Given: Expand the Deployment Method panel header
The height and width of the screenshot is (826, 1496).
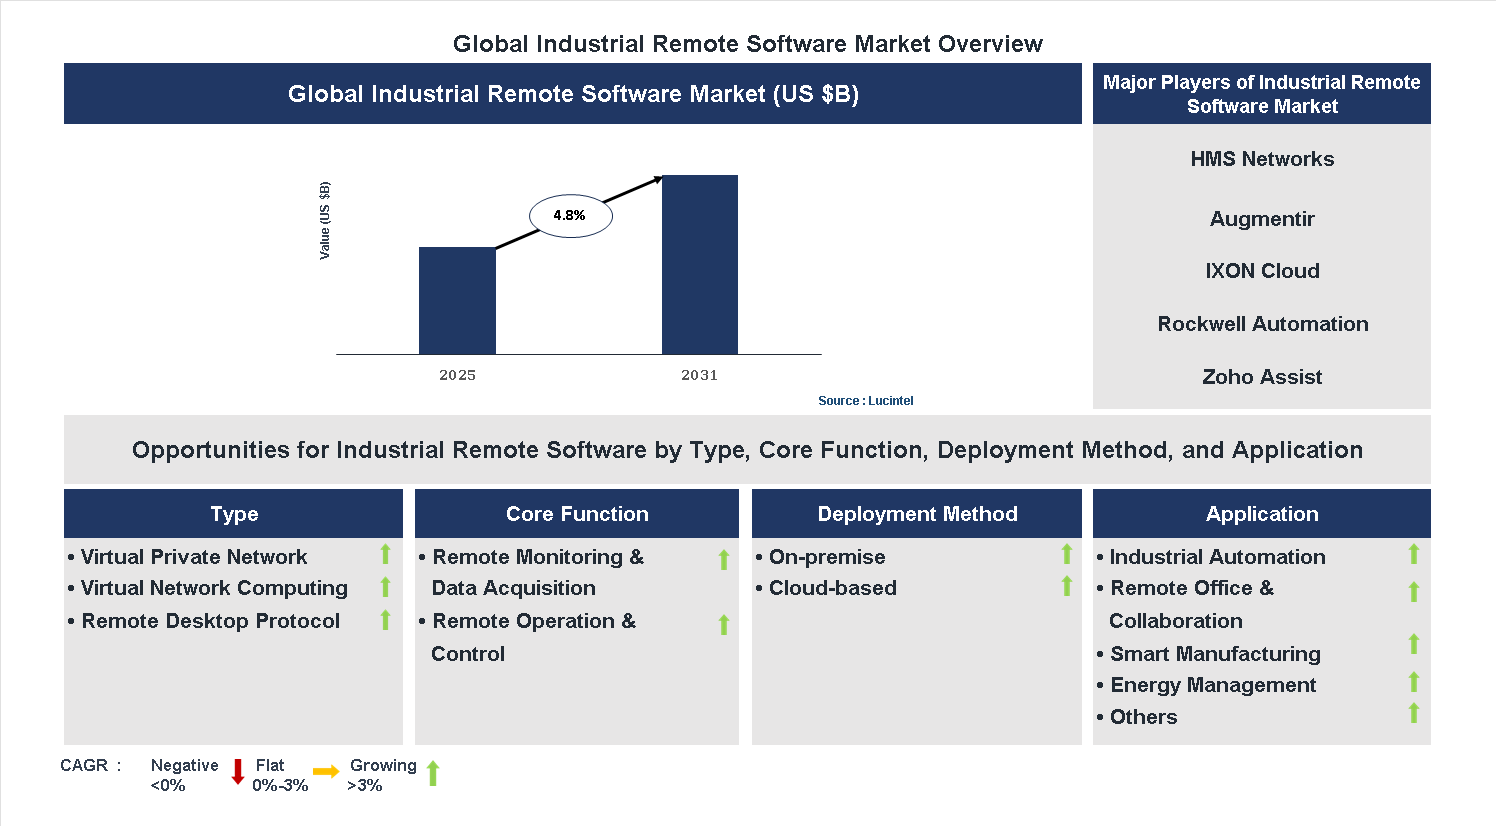Looking at the screenshot, I should click(x=916, y=514).
